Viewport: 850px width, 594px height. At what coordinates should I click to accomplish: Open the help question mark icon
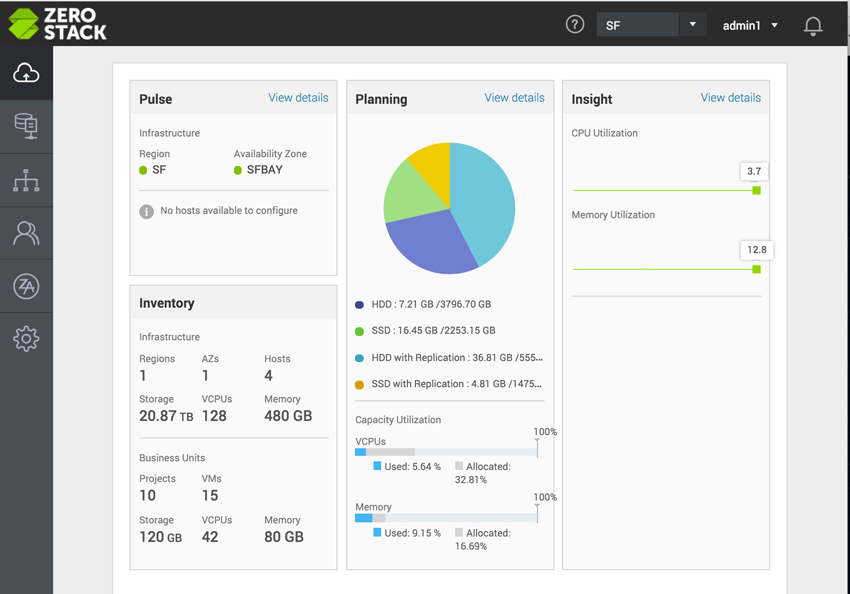pos(575,24)
